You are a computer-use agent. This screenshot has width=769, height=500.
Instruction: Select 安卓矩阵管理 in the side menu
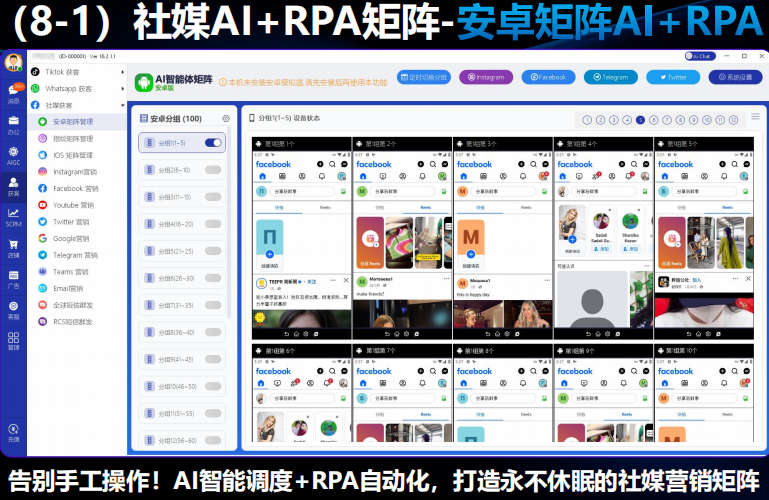(x=77, y=122)
